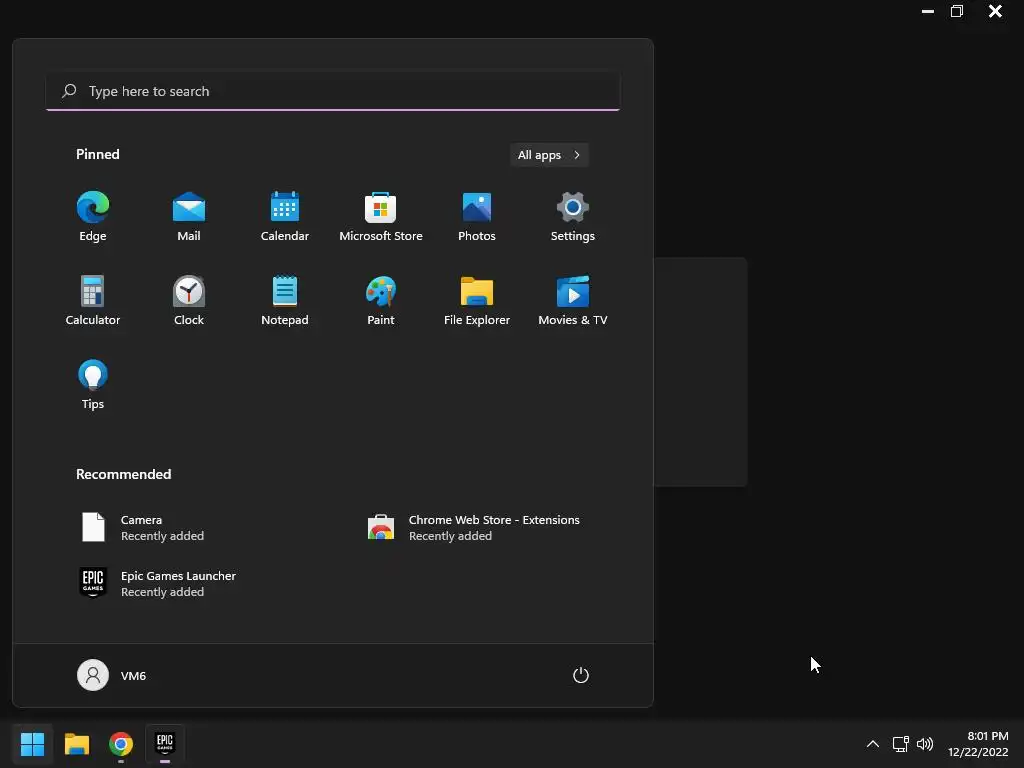Launch the Photos app
This screenshot has width=1024, height=768.
(477, 217)
